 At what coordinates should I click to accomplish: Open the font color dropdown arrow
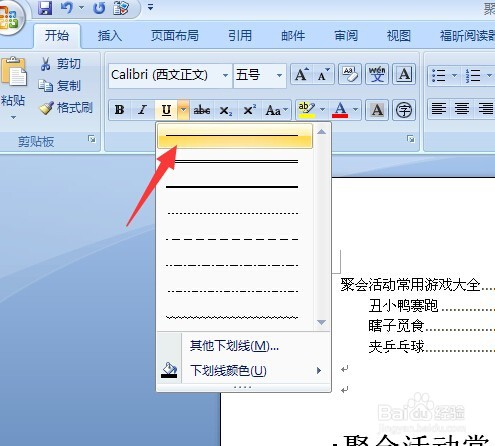pyautogui.click(x=355, y=109)
